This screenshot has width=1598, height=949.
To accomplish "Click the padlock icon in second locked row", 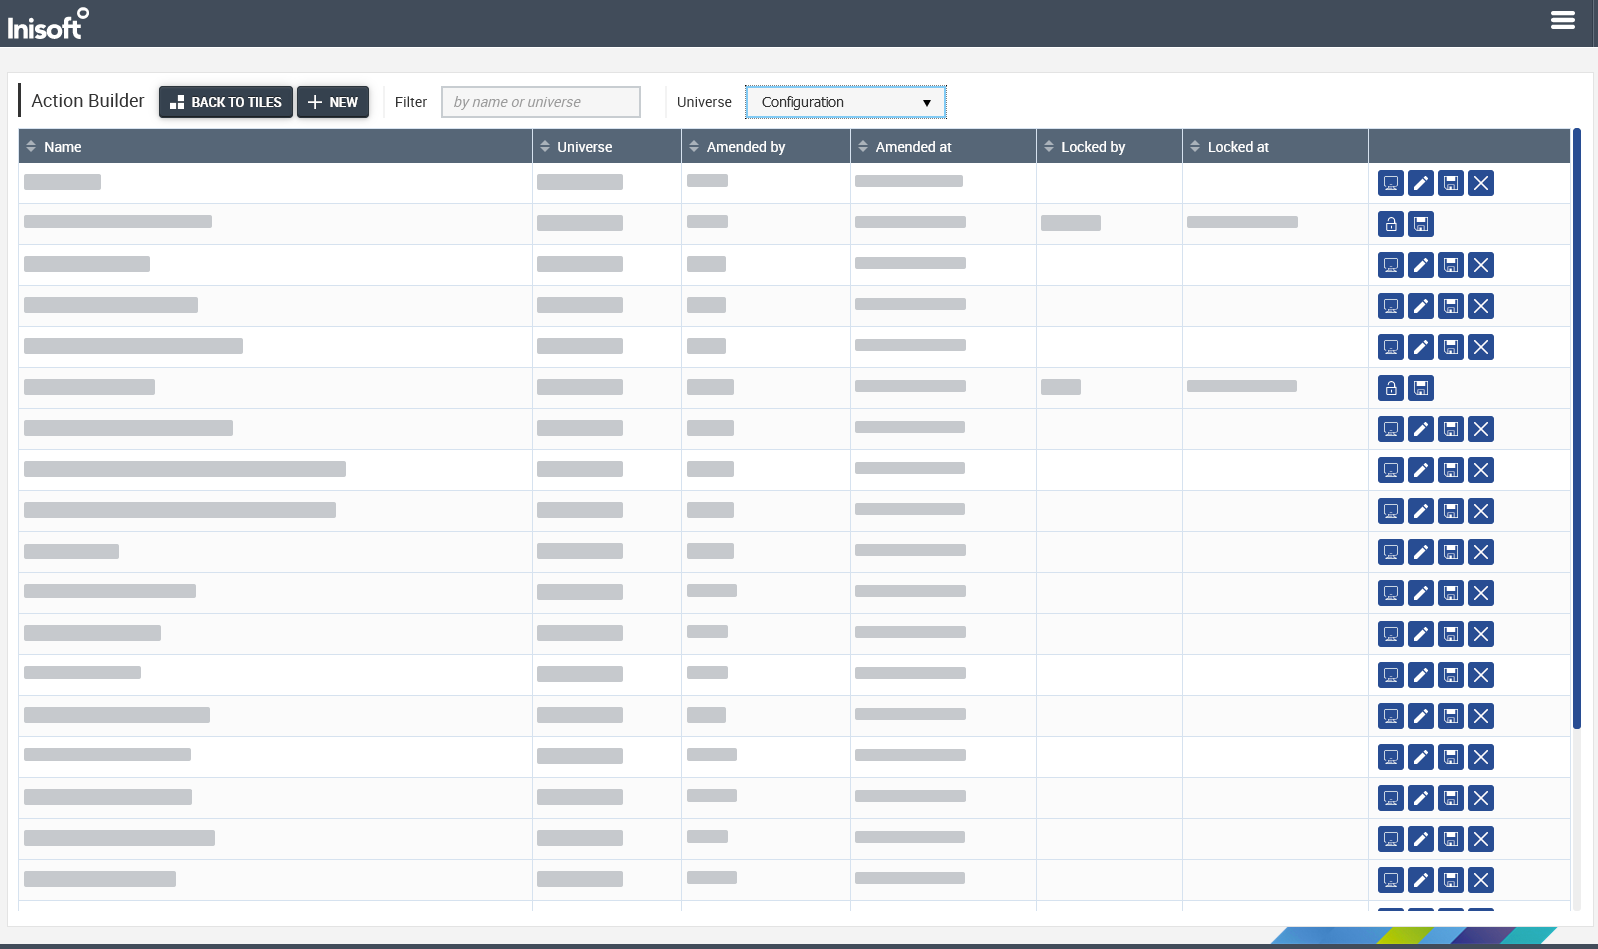I will pyautogui.click(x=1391, y=388).
